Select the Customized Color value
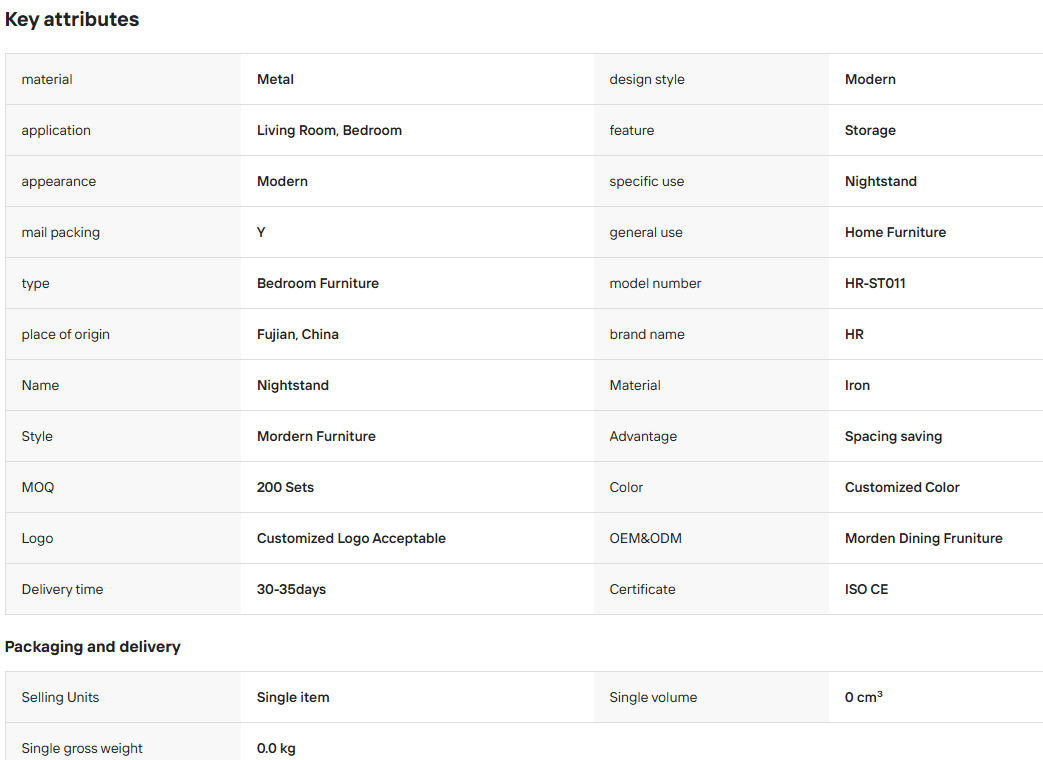1043x760 pixels. pyautogui.click(x=902, y=487)
